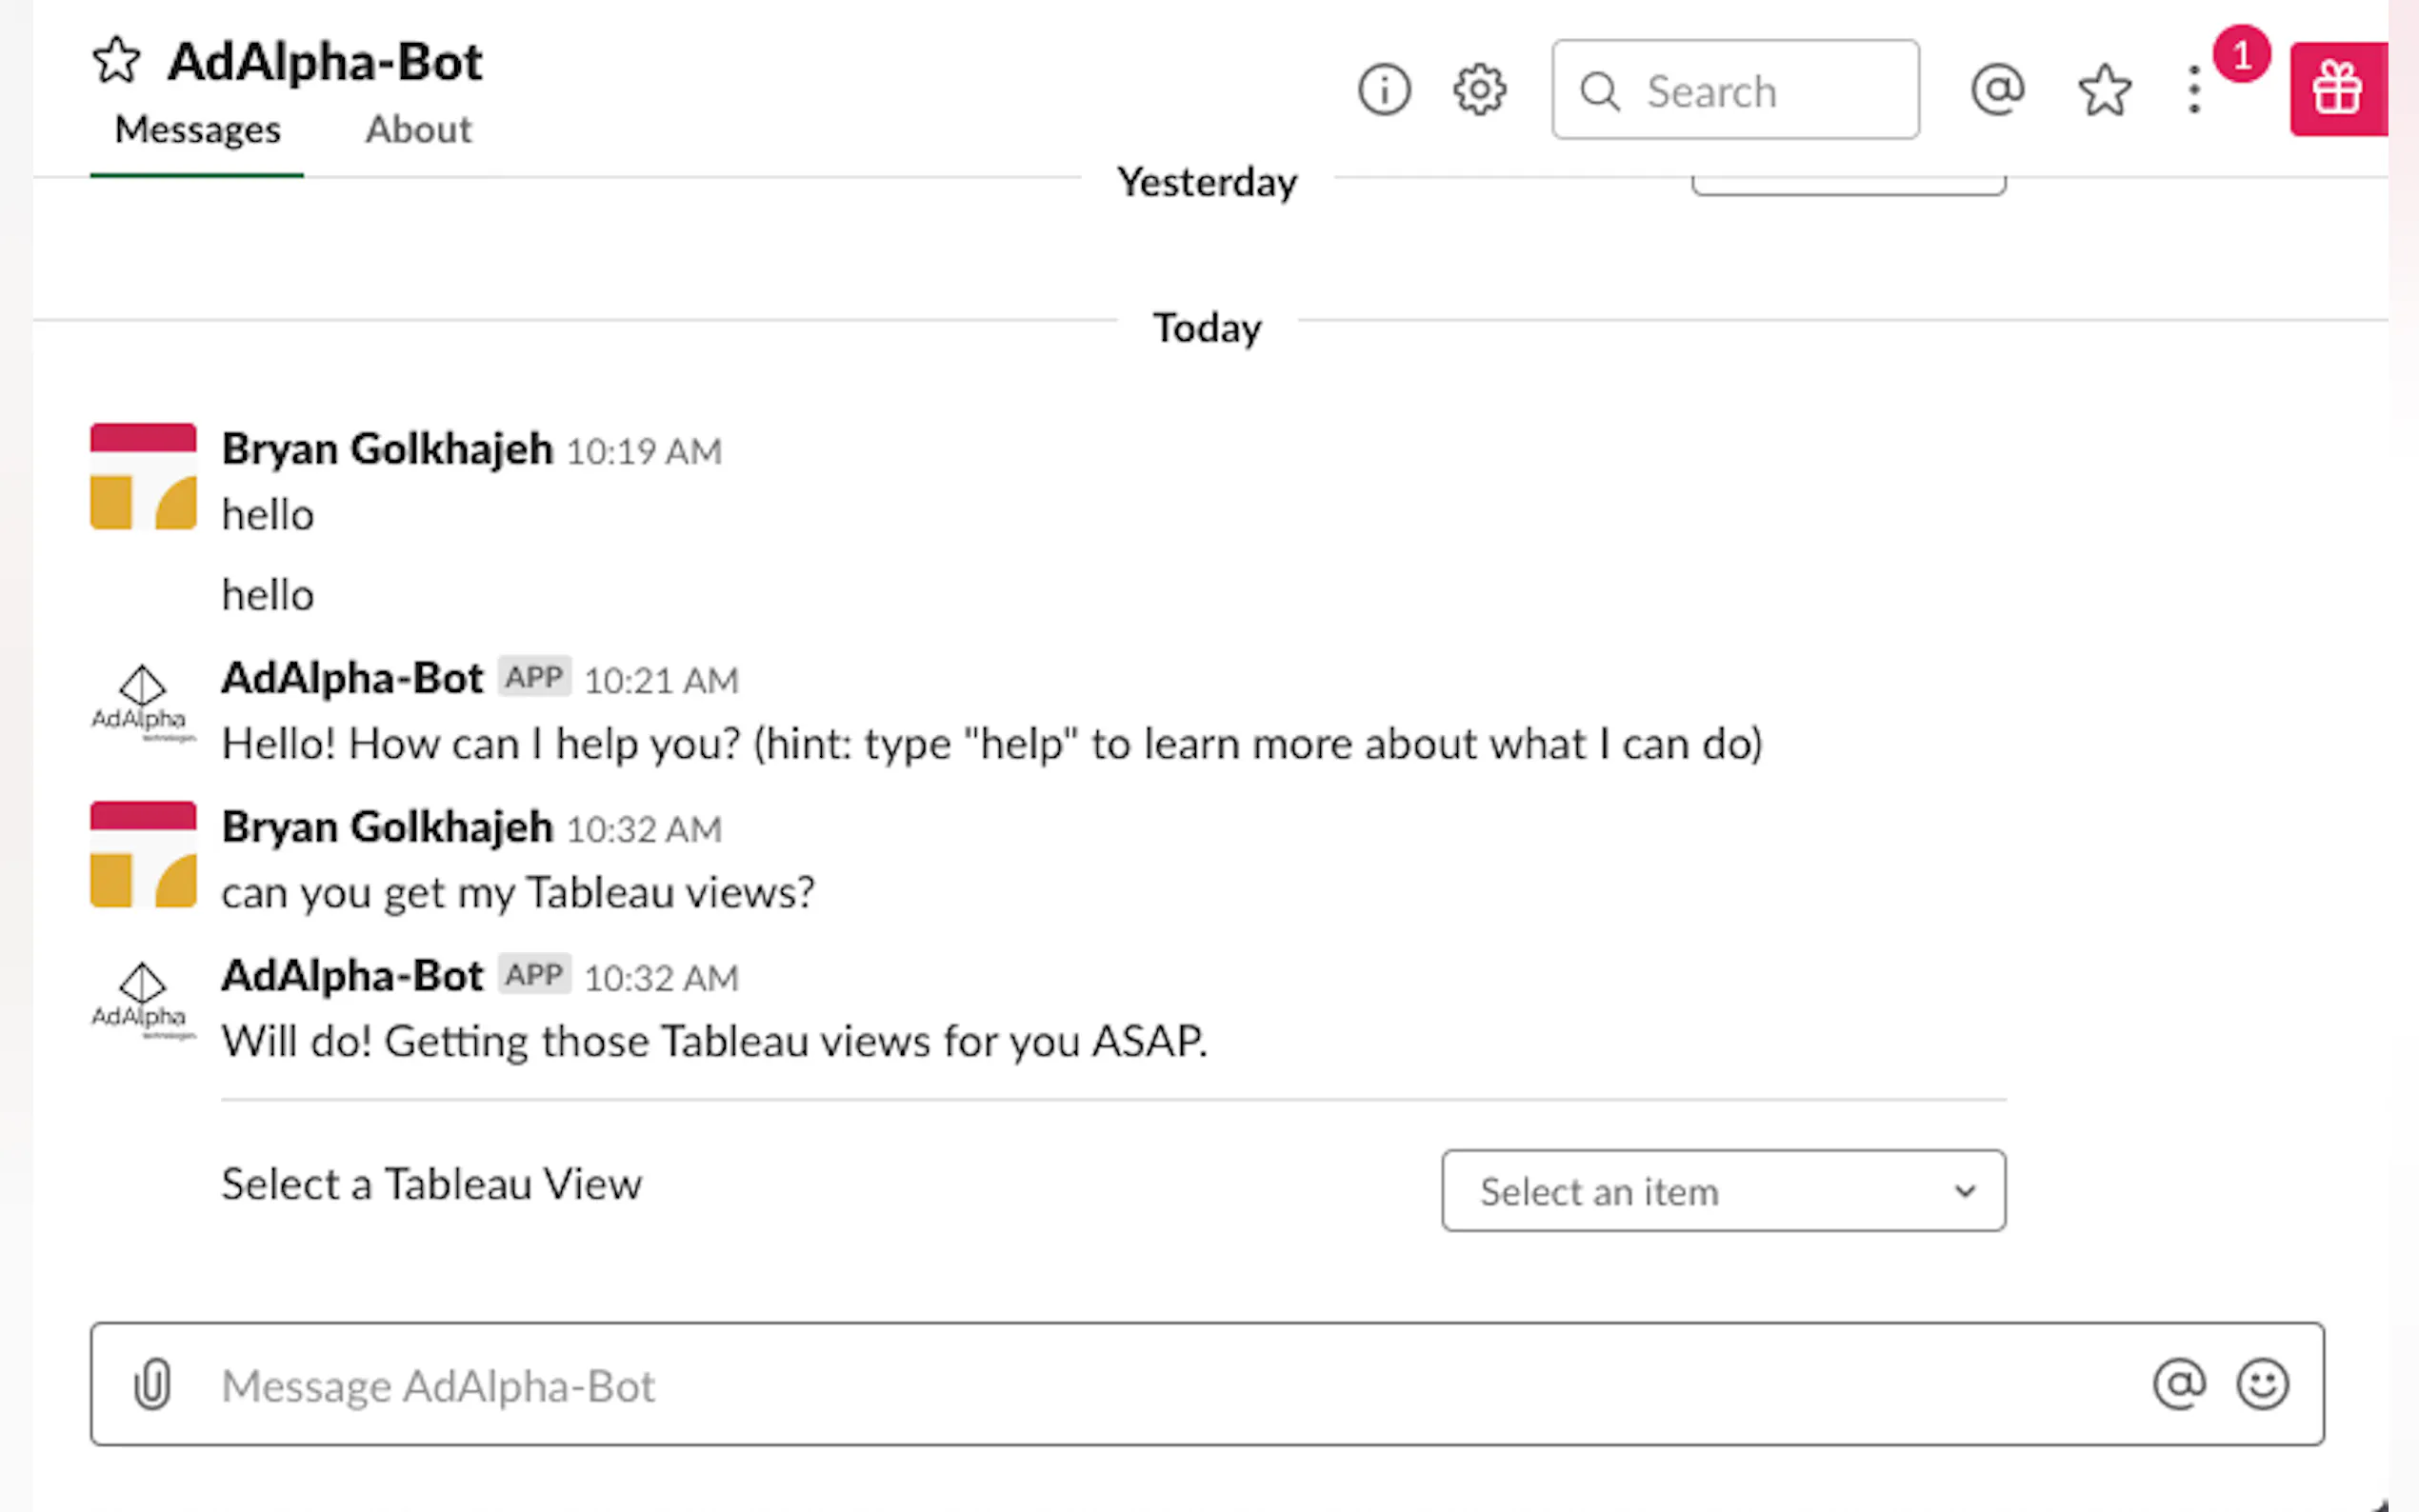Image resolution: width=2419 pixels, height=1512 pixels.
Task: Click the pink gift What's New button
Action: pyautogui.click(x=2337, y=89)
